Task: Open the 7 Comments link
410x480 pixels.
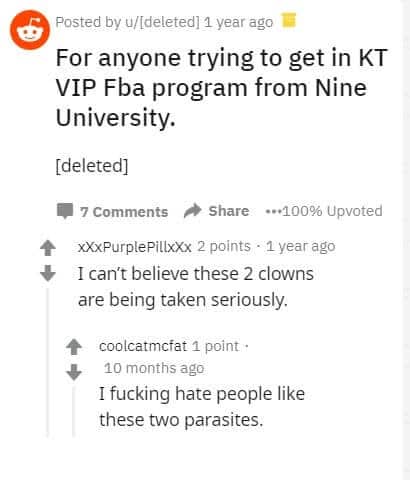Action: 124,212
